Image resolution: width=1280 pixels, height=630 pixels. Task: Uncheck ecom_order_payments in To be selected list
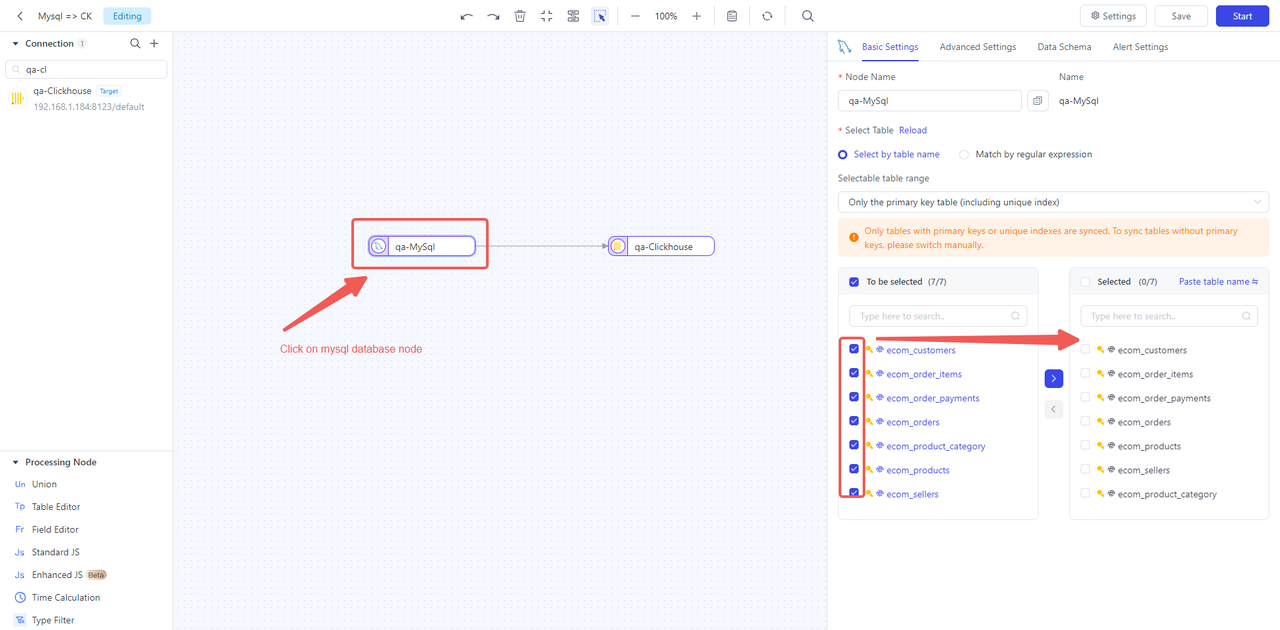pyautogui.click(x=854, y=397)
